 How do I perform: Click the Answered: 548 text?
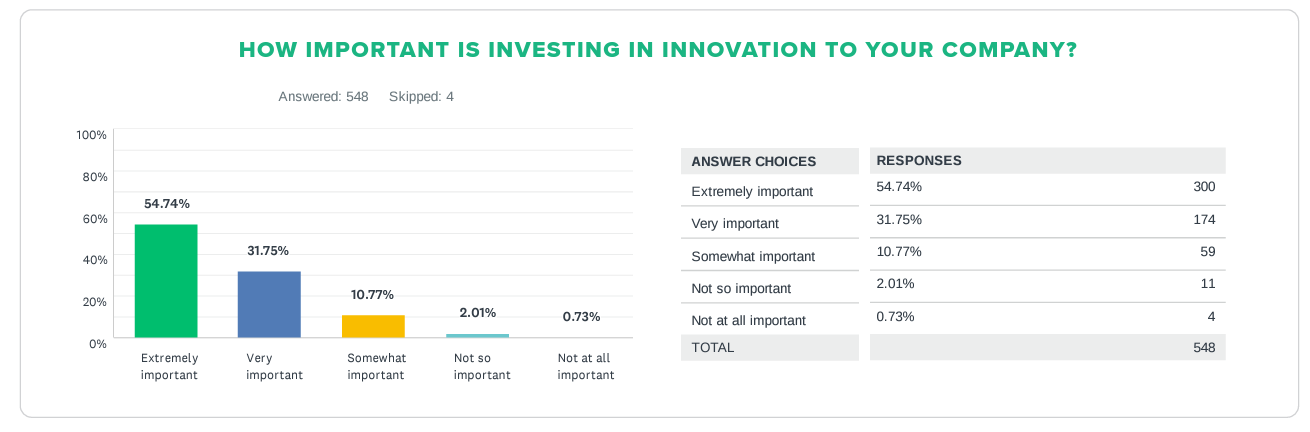tap(323, 97)
